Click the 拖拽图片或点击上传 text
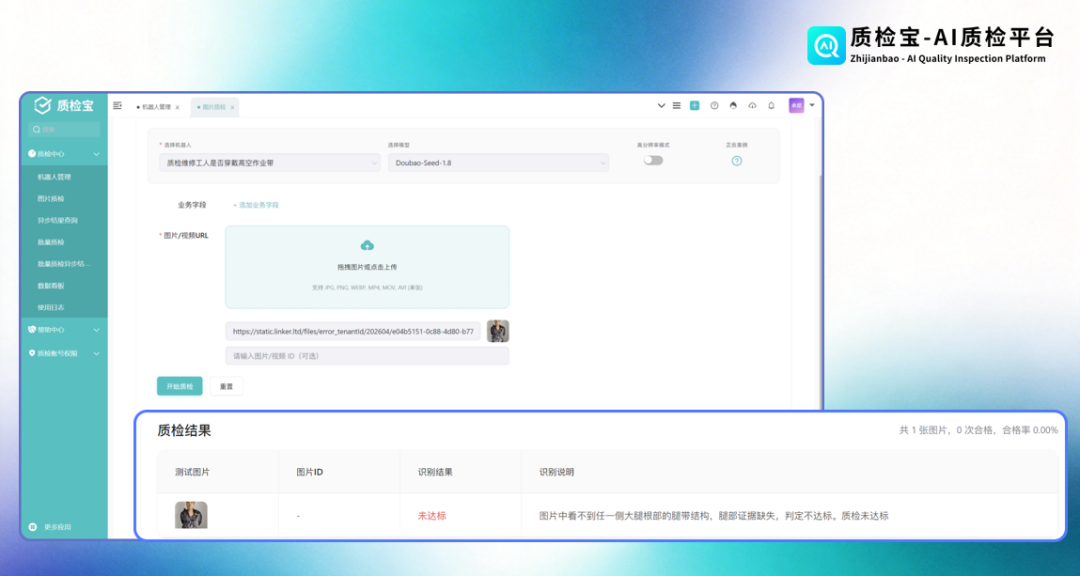This screenshot has height=576, width=1080. point(367,267)
